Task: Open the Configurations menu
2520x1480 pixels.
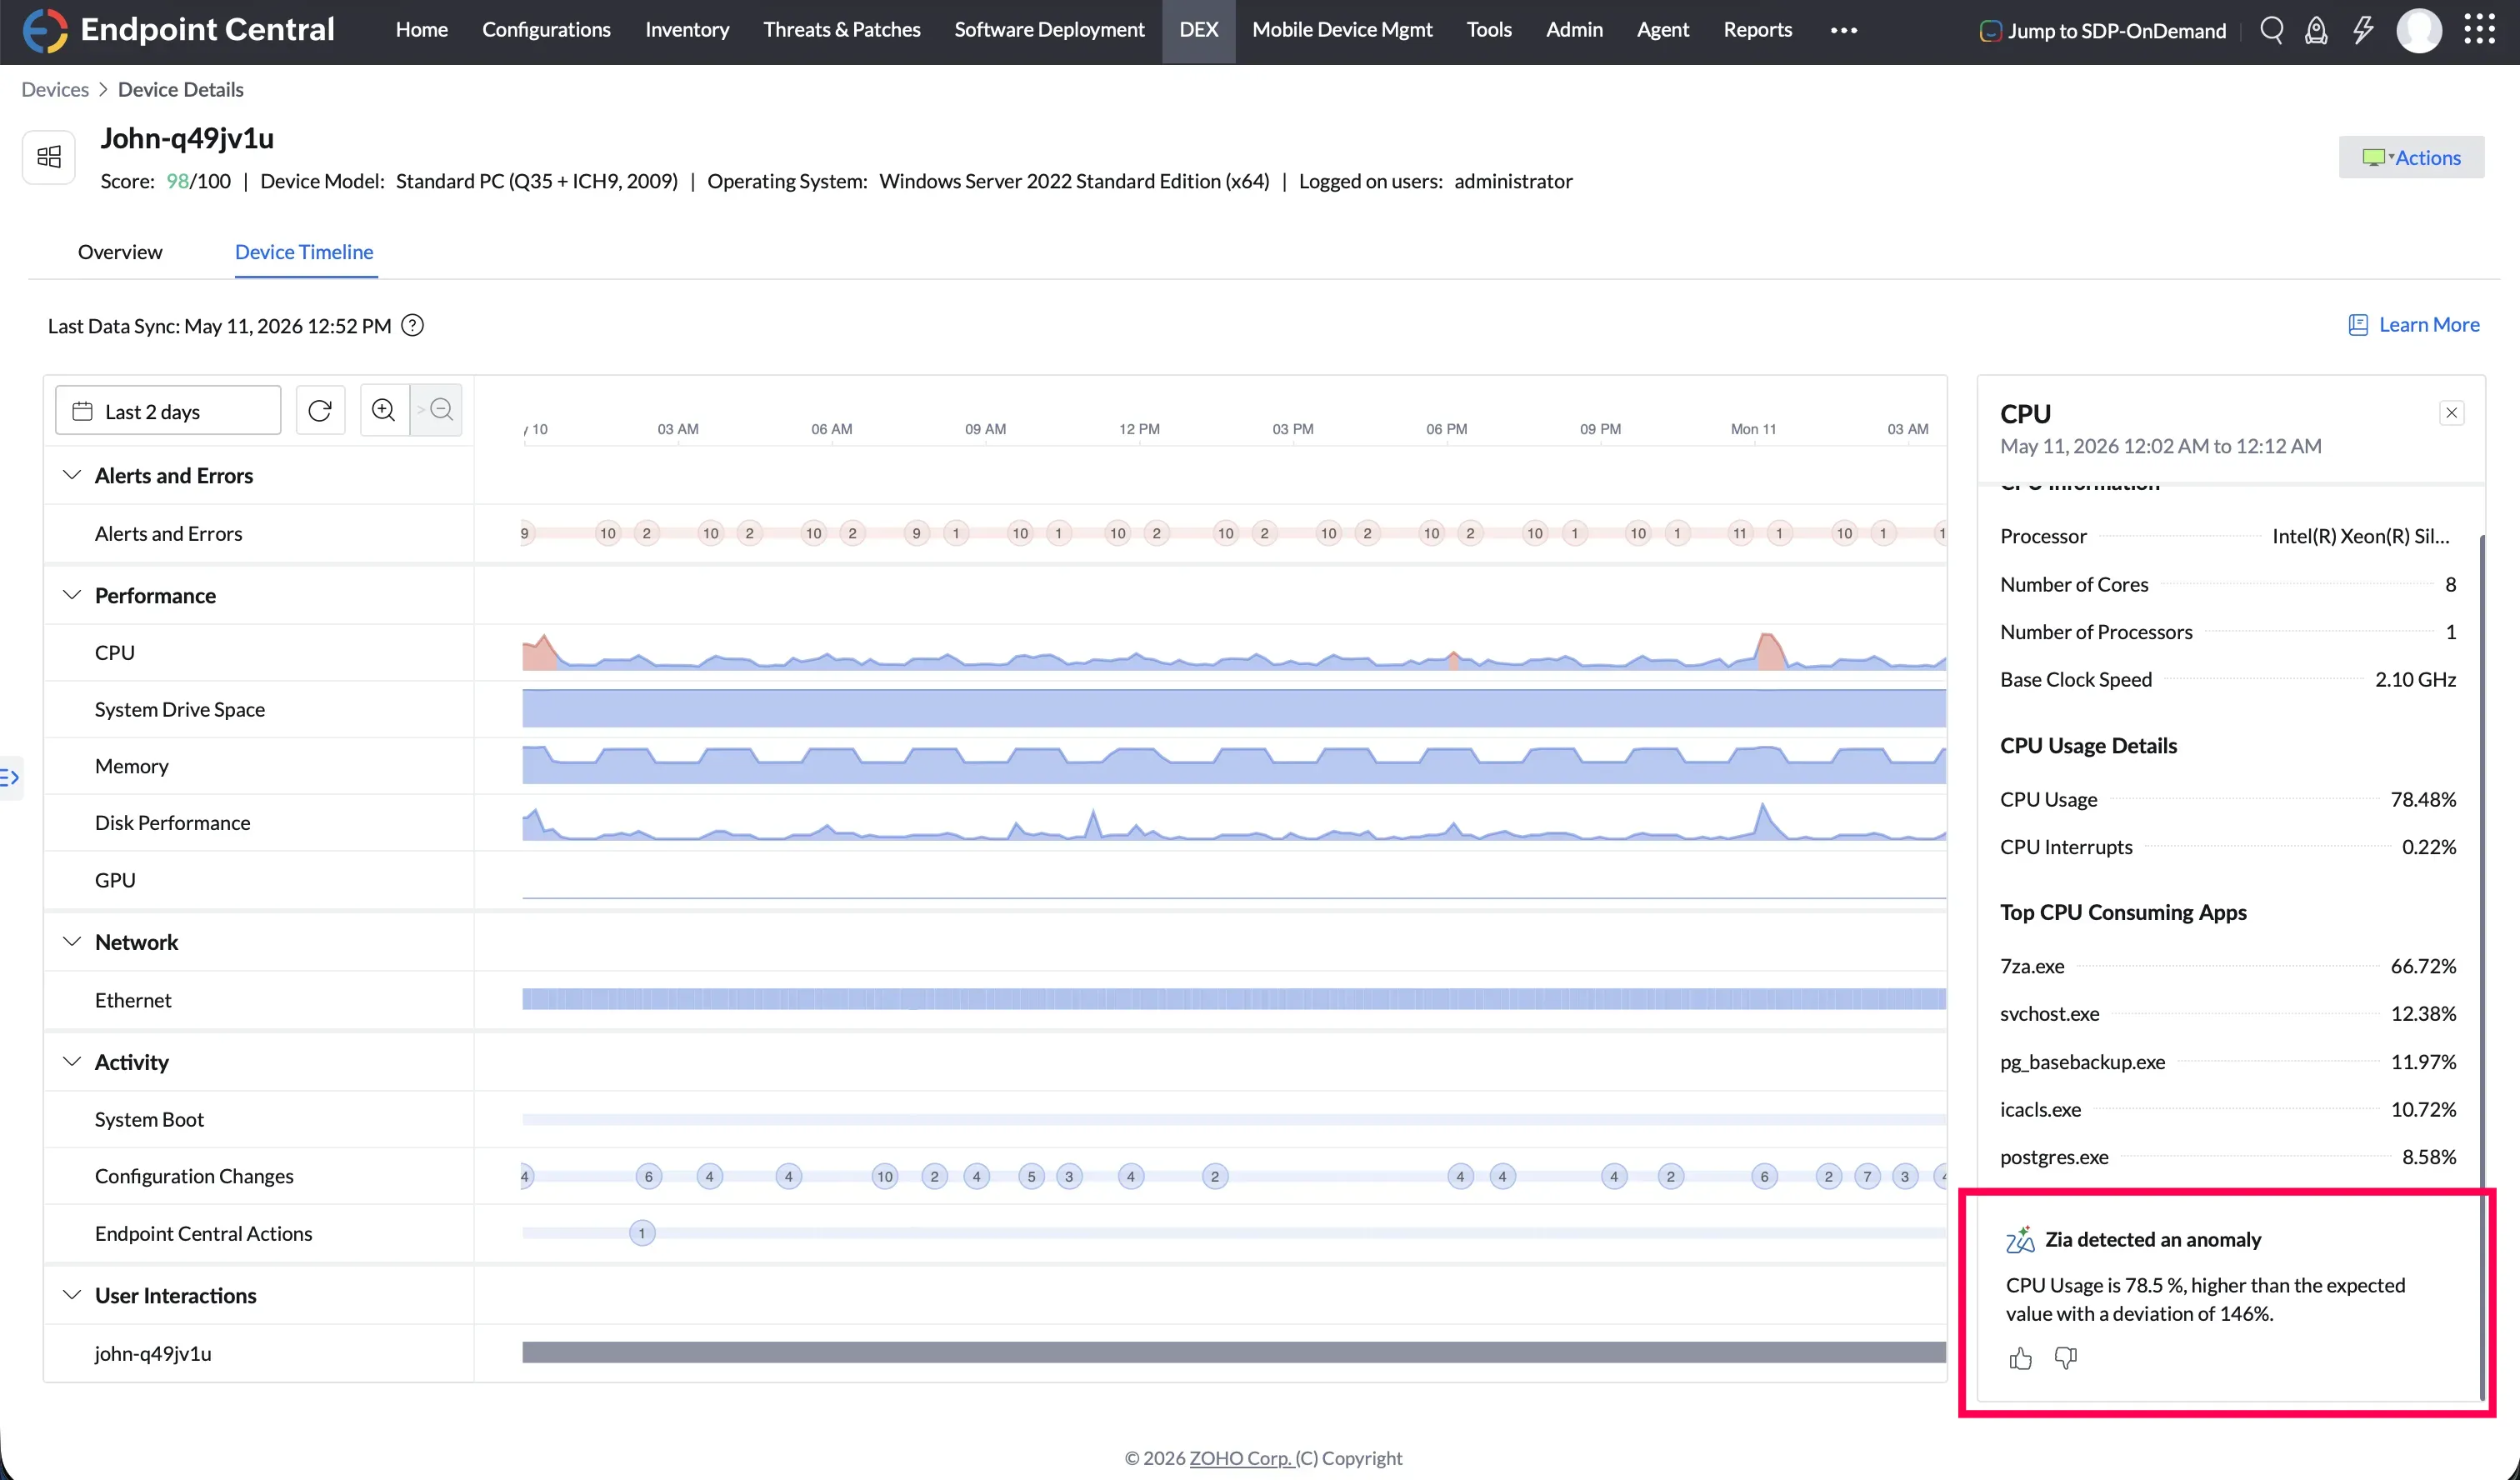Action: pyautogui.click(x=546, y=30)
